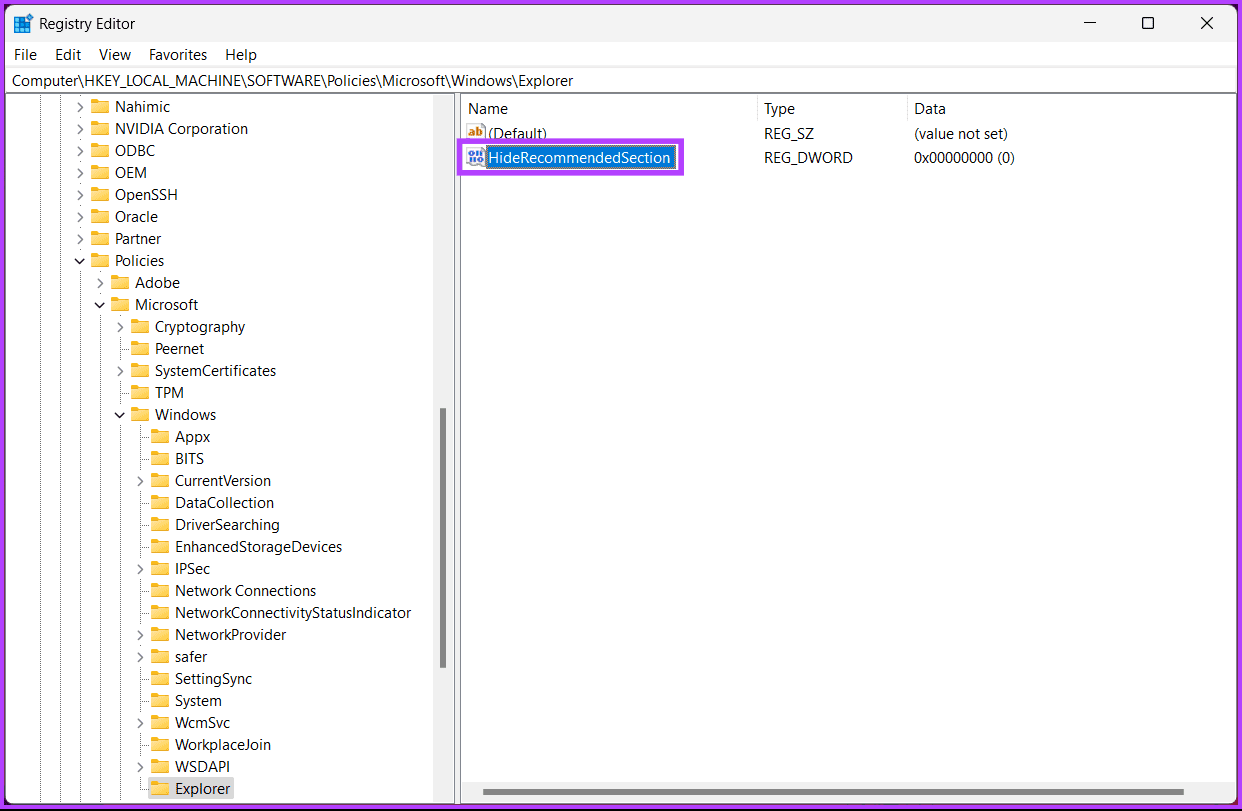Click the Adobe folder icon

[119, 283]
